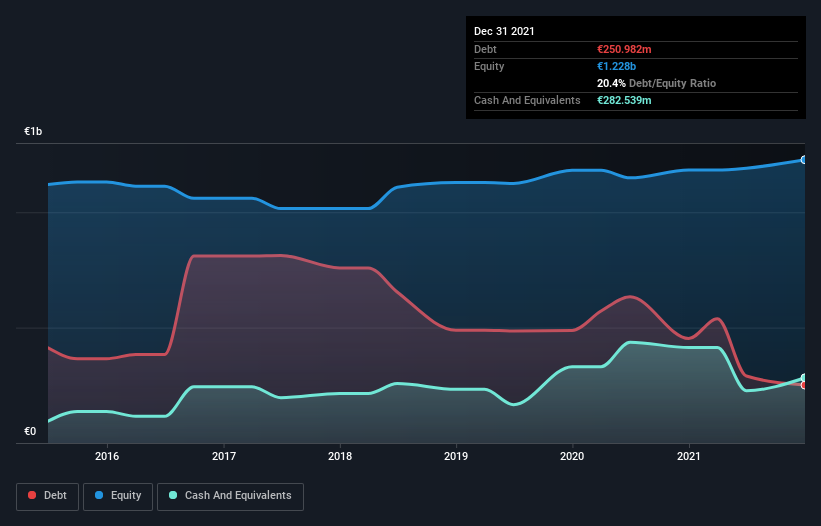821x526 pixels.
Task: Select the Equity end-point marker on chart
Action: tap(804, 160)
